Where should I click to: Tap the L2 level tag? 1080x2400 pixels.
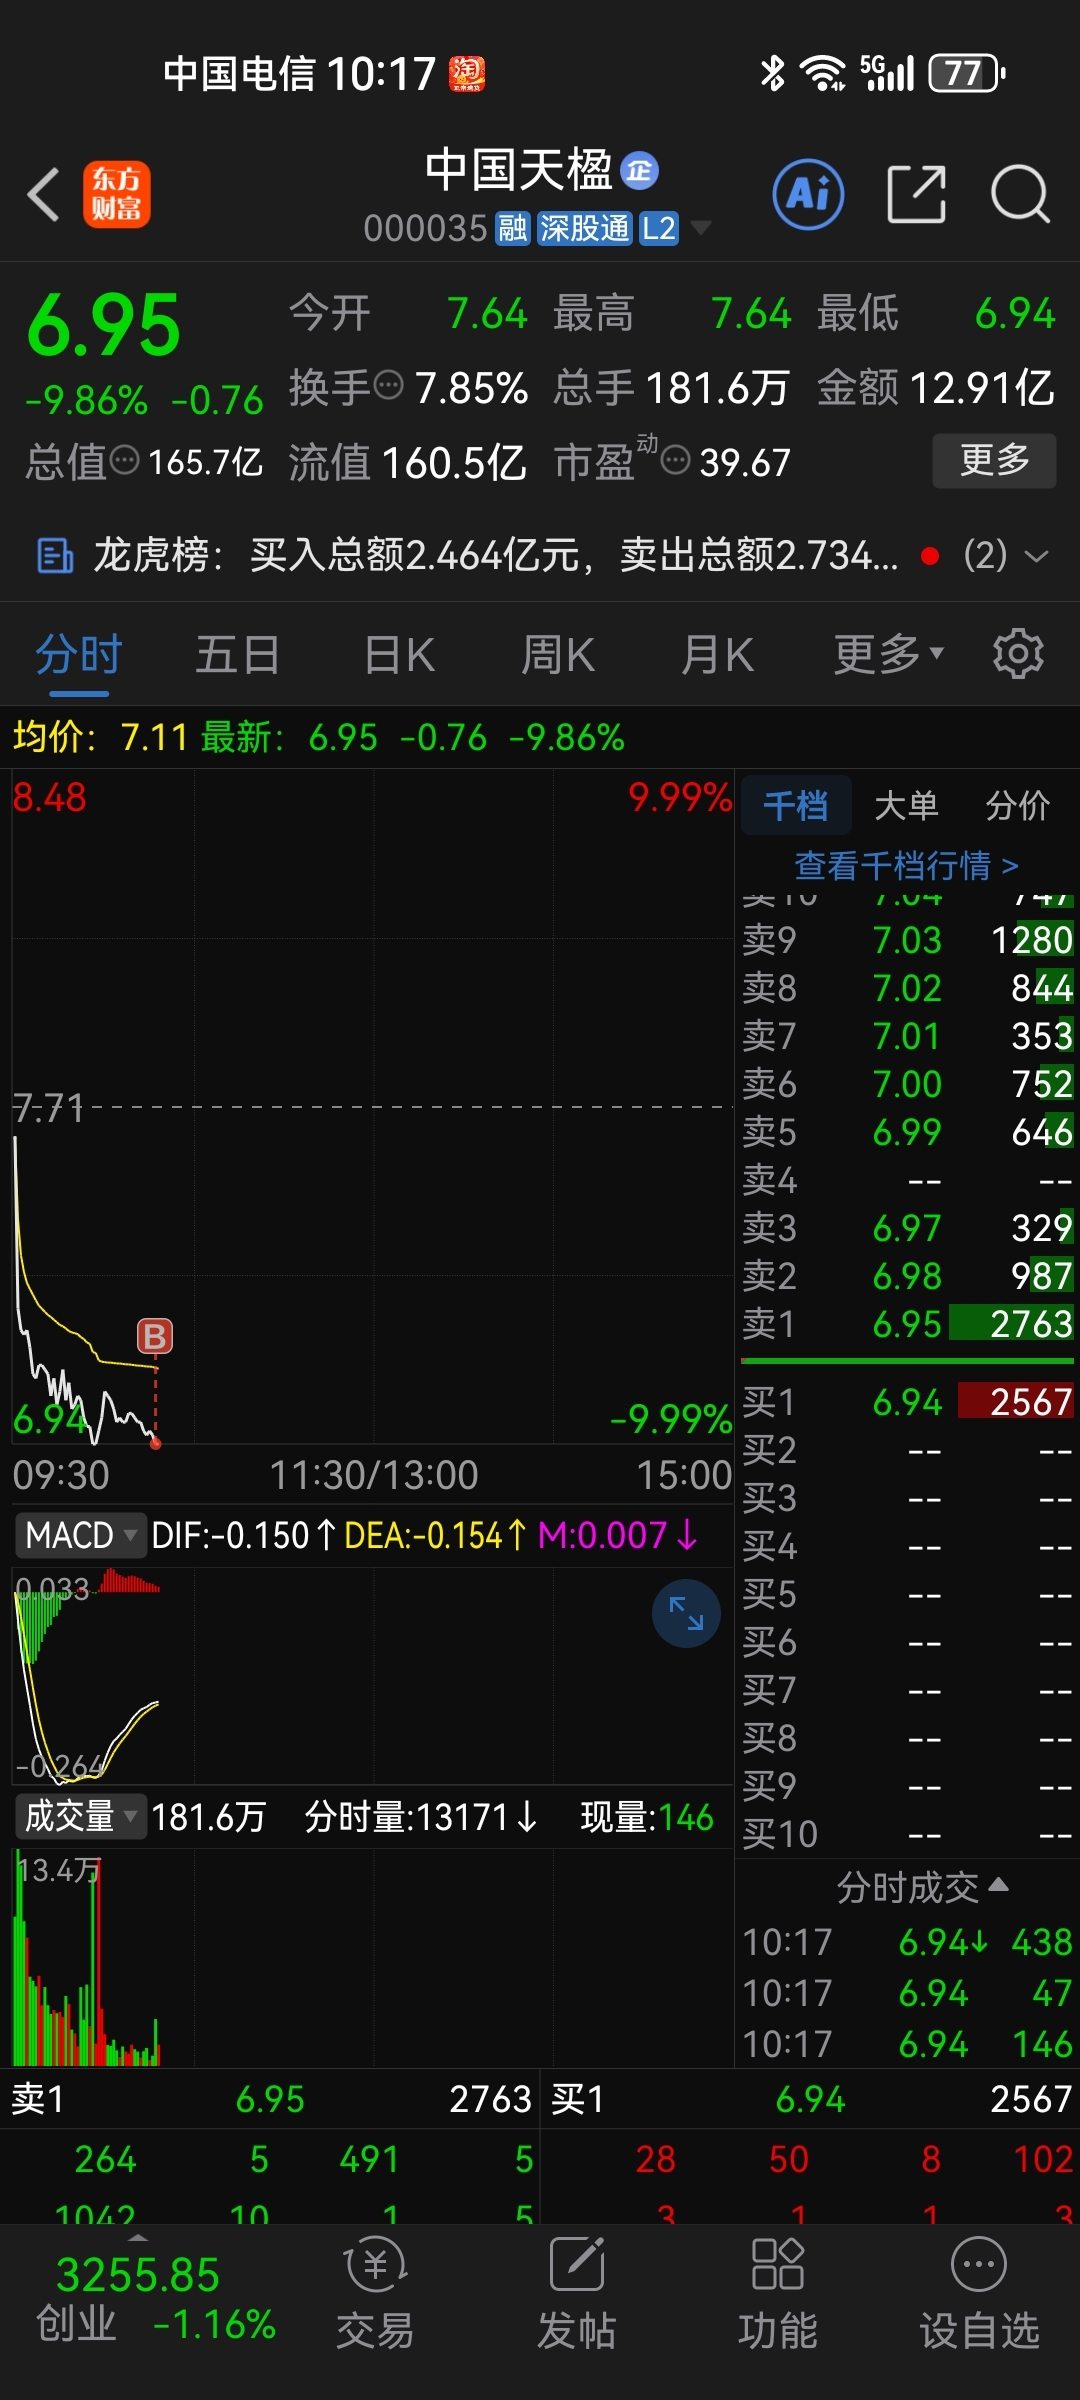659,229
